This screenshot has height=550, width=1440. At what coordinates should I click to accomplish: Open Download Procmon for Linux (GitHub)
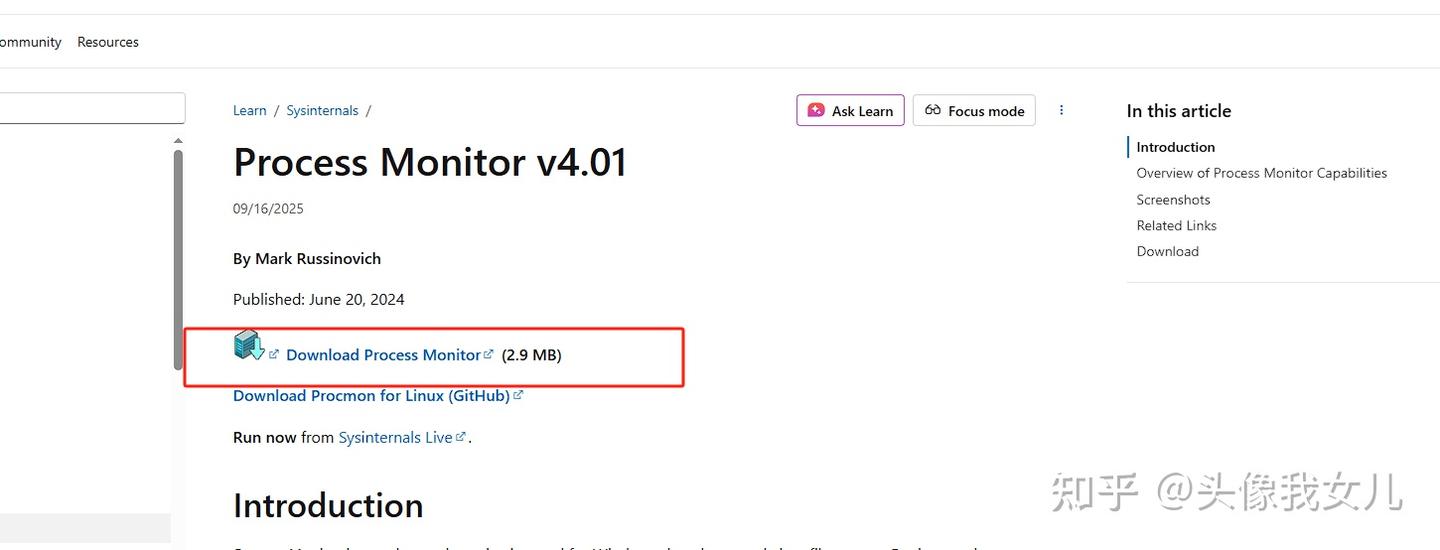pos(371,396)
